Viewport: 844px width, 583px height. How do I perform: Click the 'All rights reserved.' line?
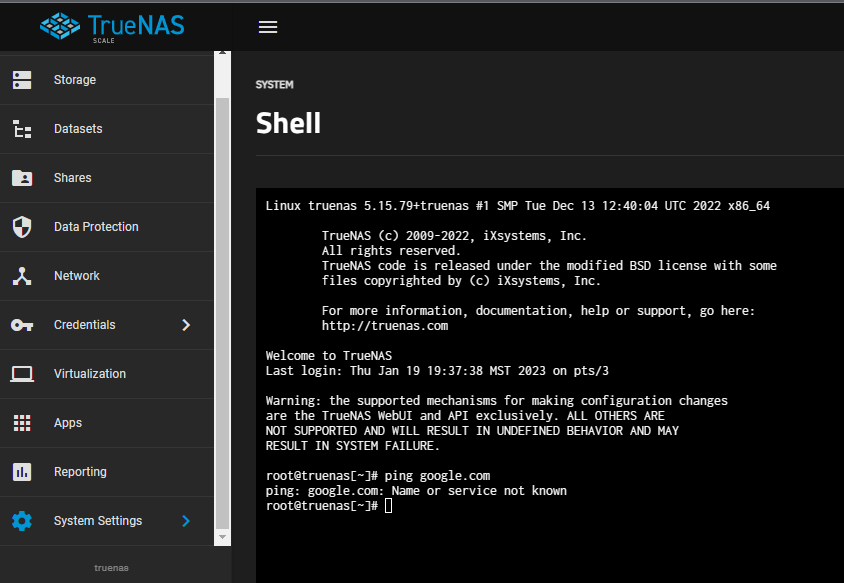click(x=391, y=251)
